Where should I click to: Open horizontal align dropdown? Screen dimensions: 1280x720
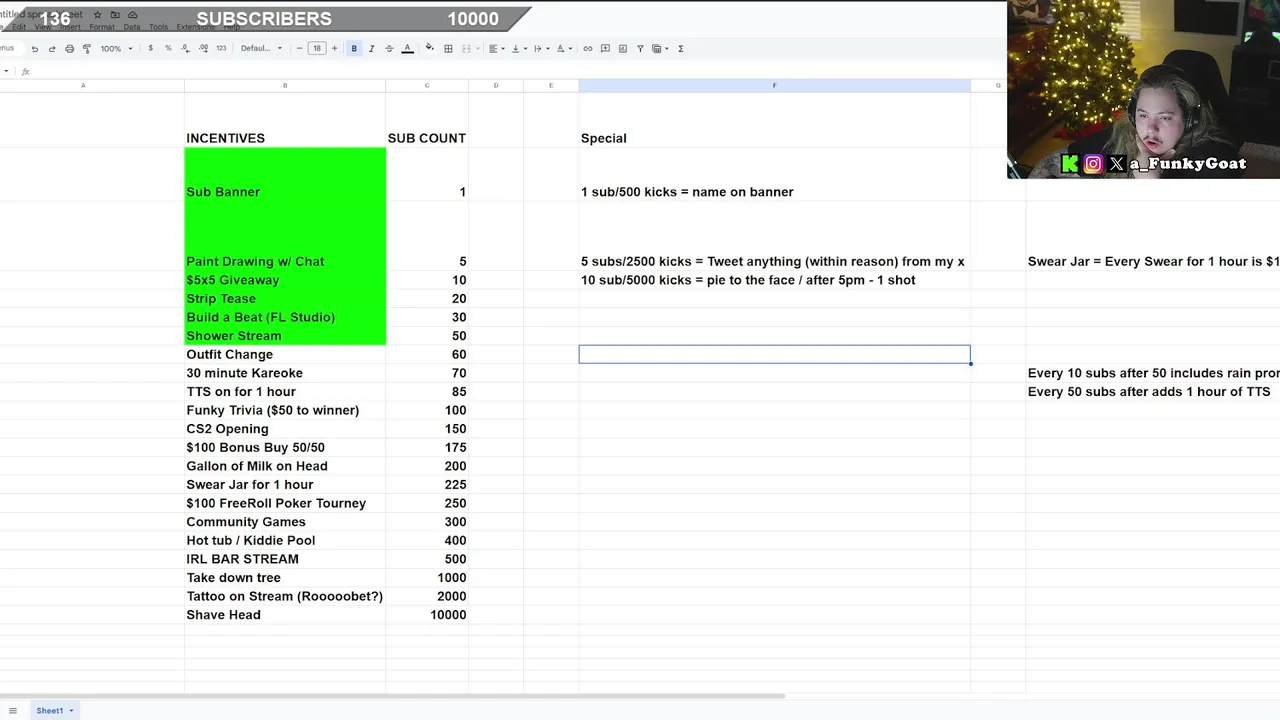pos(496,48)
